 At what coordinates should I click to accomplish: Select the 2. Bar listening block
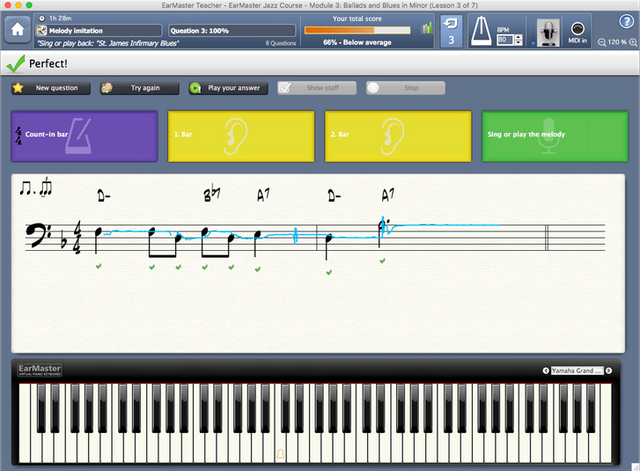pos(398,136)
